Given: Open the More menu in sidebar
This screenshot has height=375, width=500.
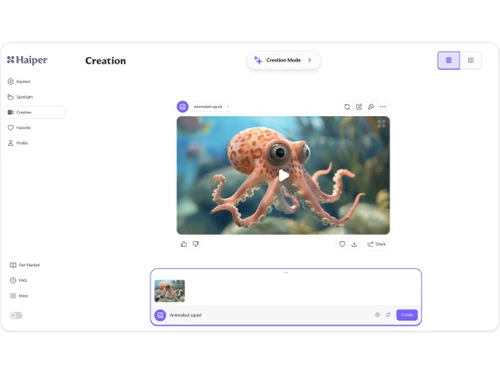Looking at the screenshot, I should [x=19, y=296].
